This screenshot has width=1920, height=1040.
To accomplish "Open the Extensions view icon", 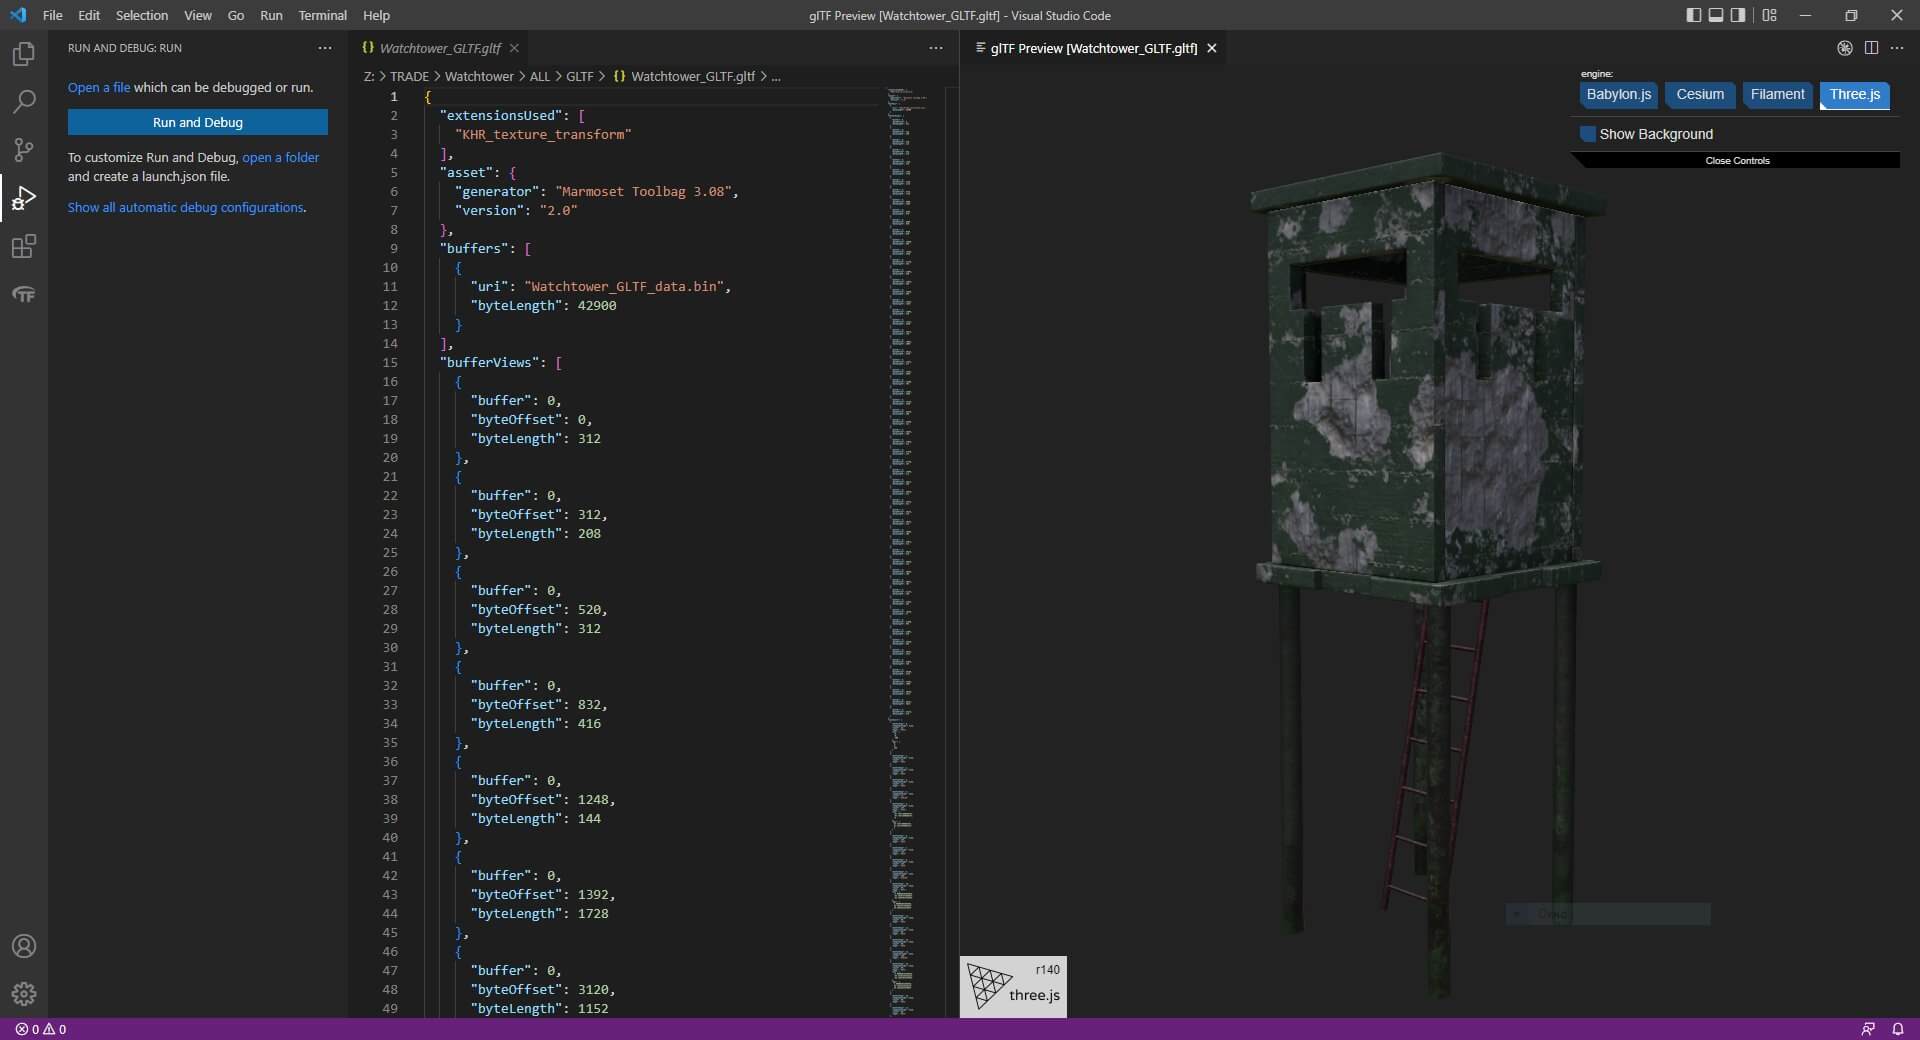I will click(x=24, y=246).
